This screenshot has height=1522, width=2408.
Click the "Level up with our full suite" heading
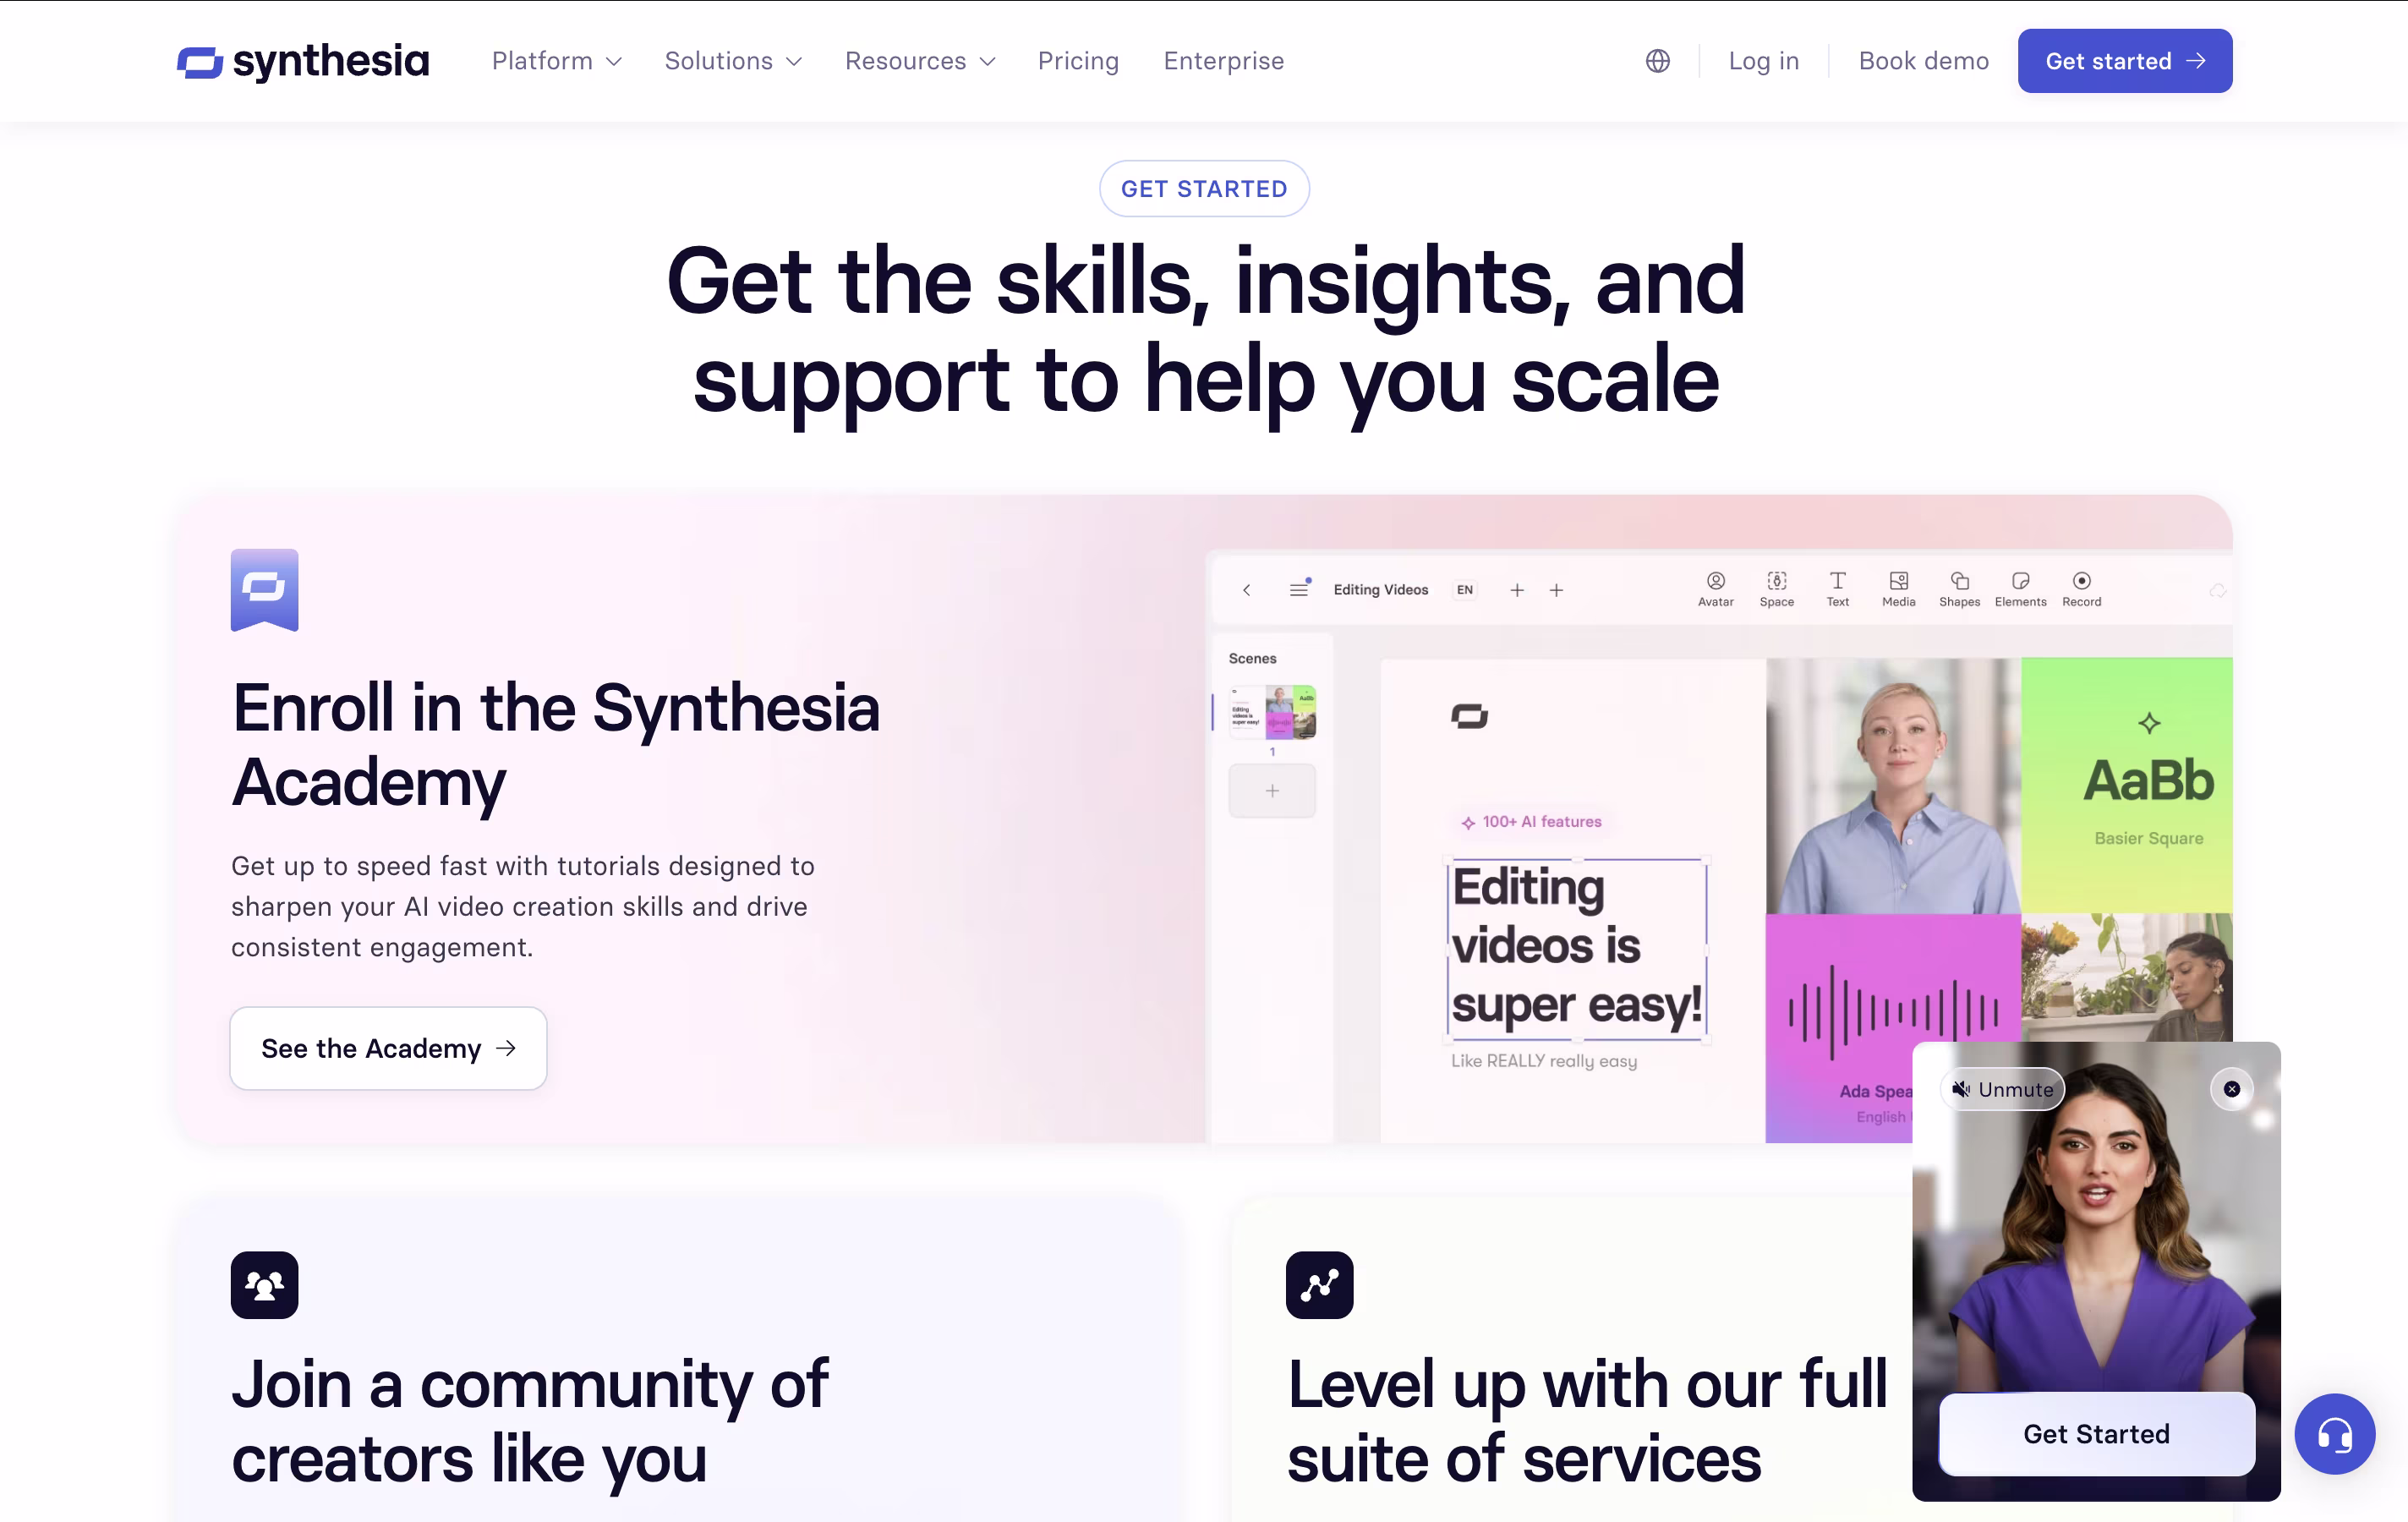(1587, 1421)
